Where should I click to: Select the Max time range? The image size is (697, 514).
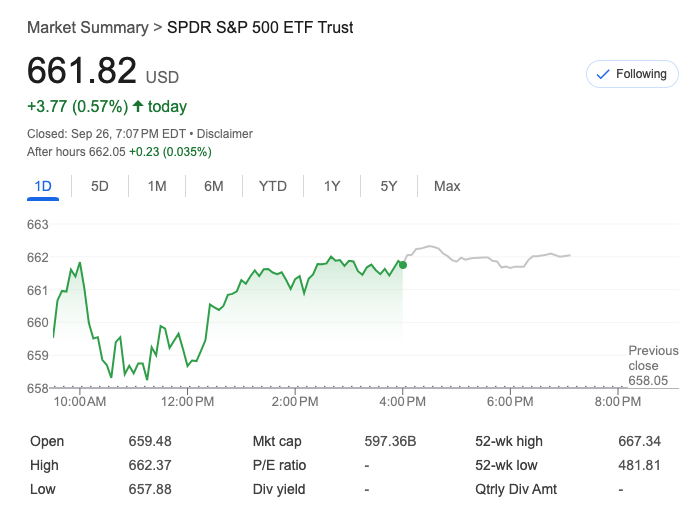[x=447, y=186]
